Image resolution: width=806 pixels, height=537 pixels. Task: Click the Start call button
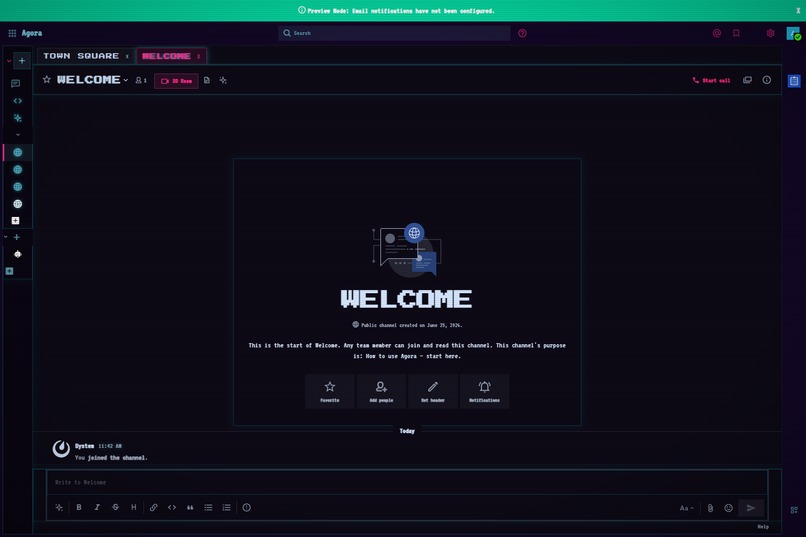click(711, 81)
